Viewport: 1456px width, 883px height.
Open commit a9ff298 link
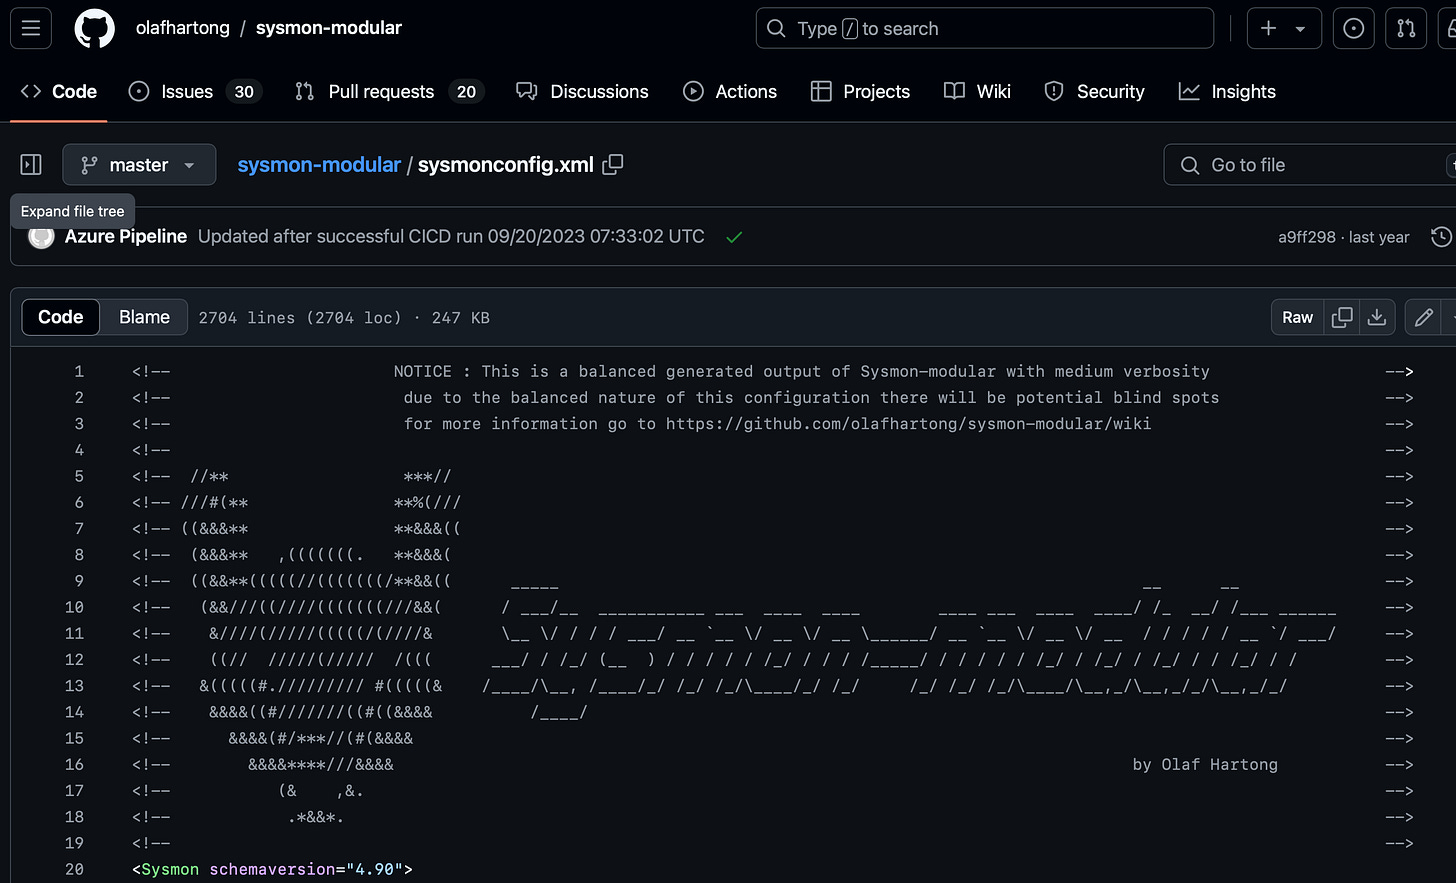(x=1306, y=237)
